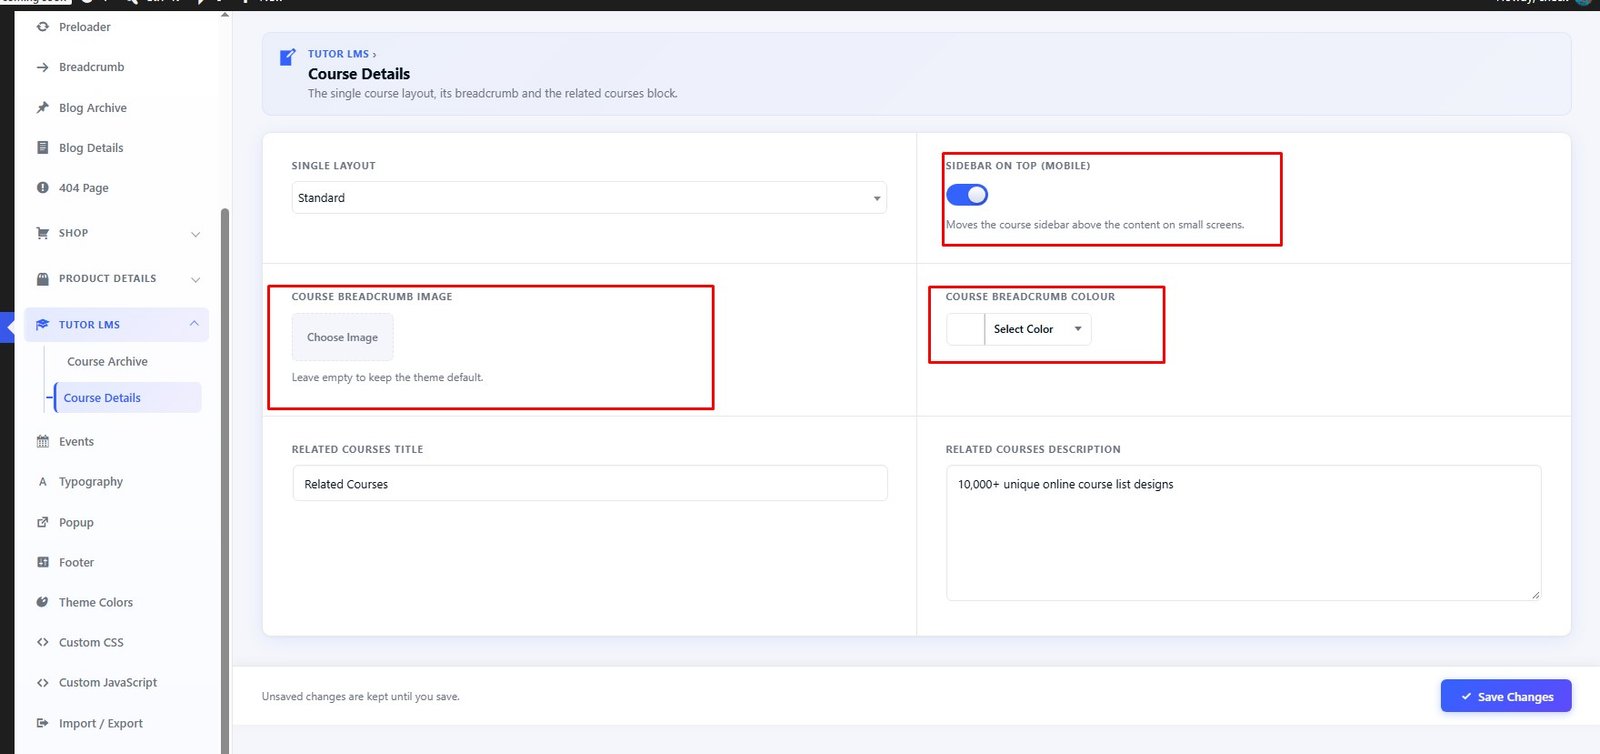
Task: Open the Single Layout dropdown
Action: click(589, 198)
